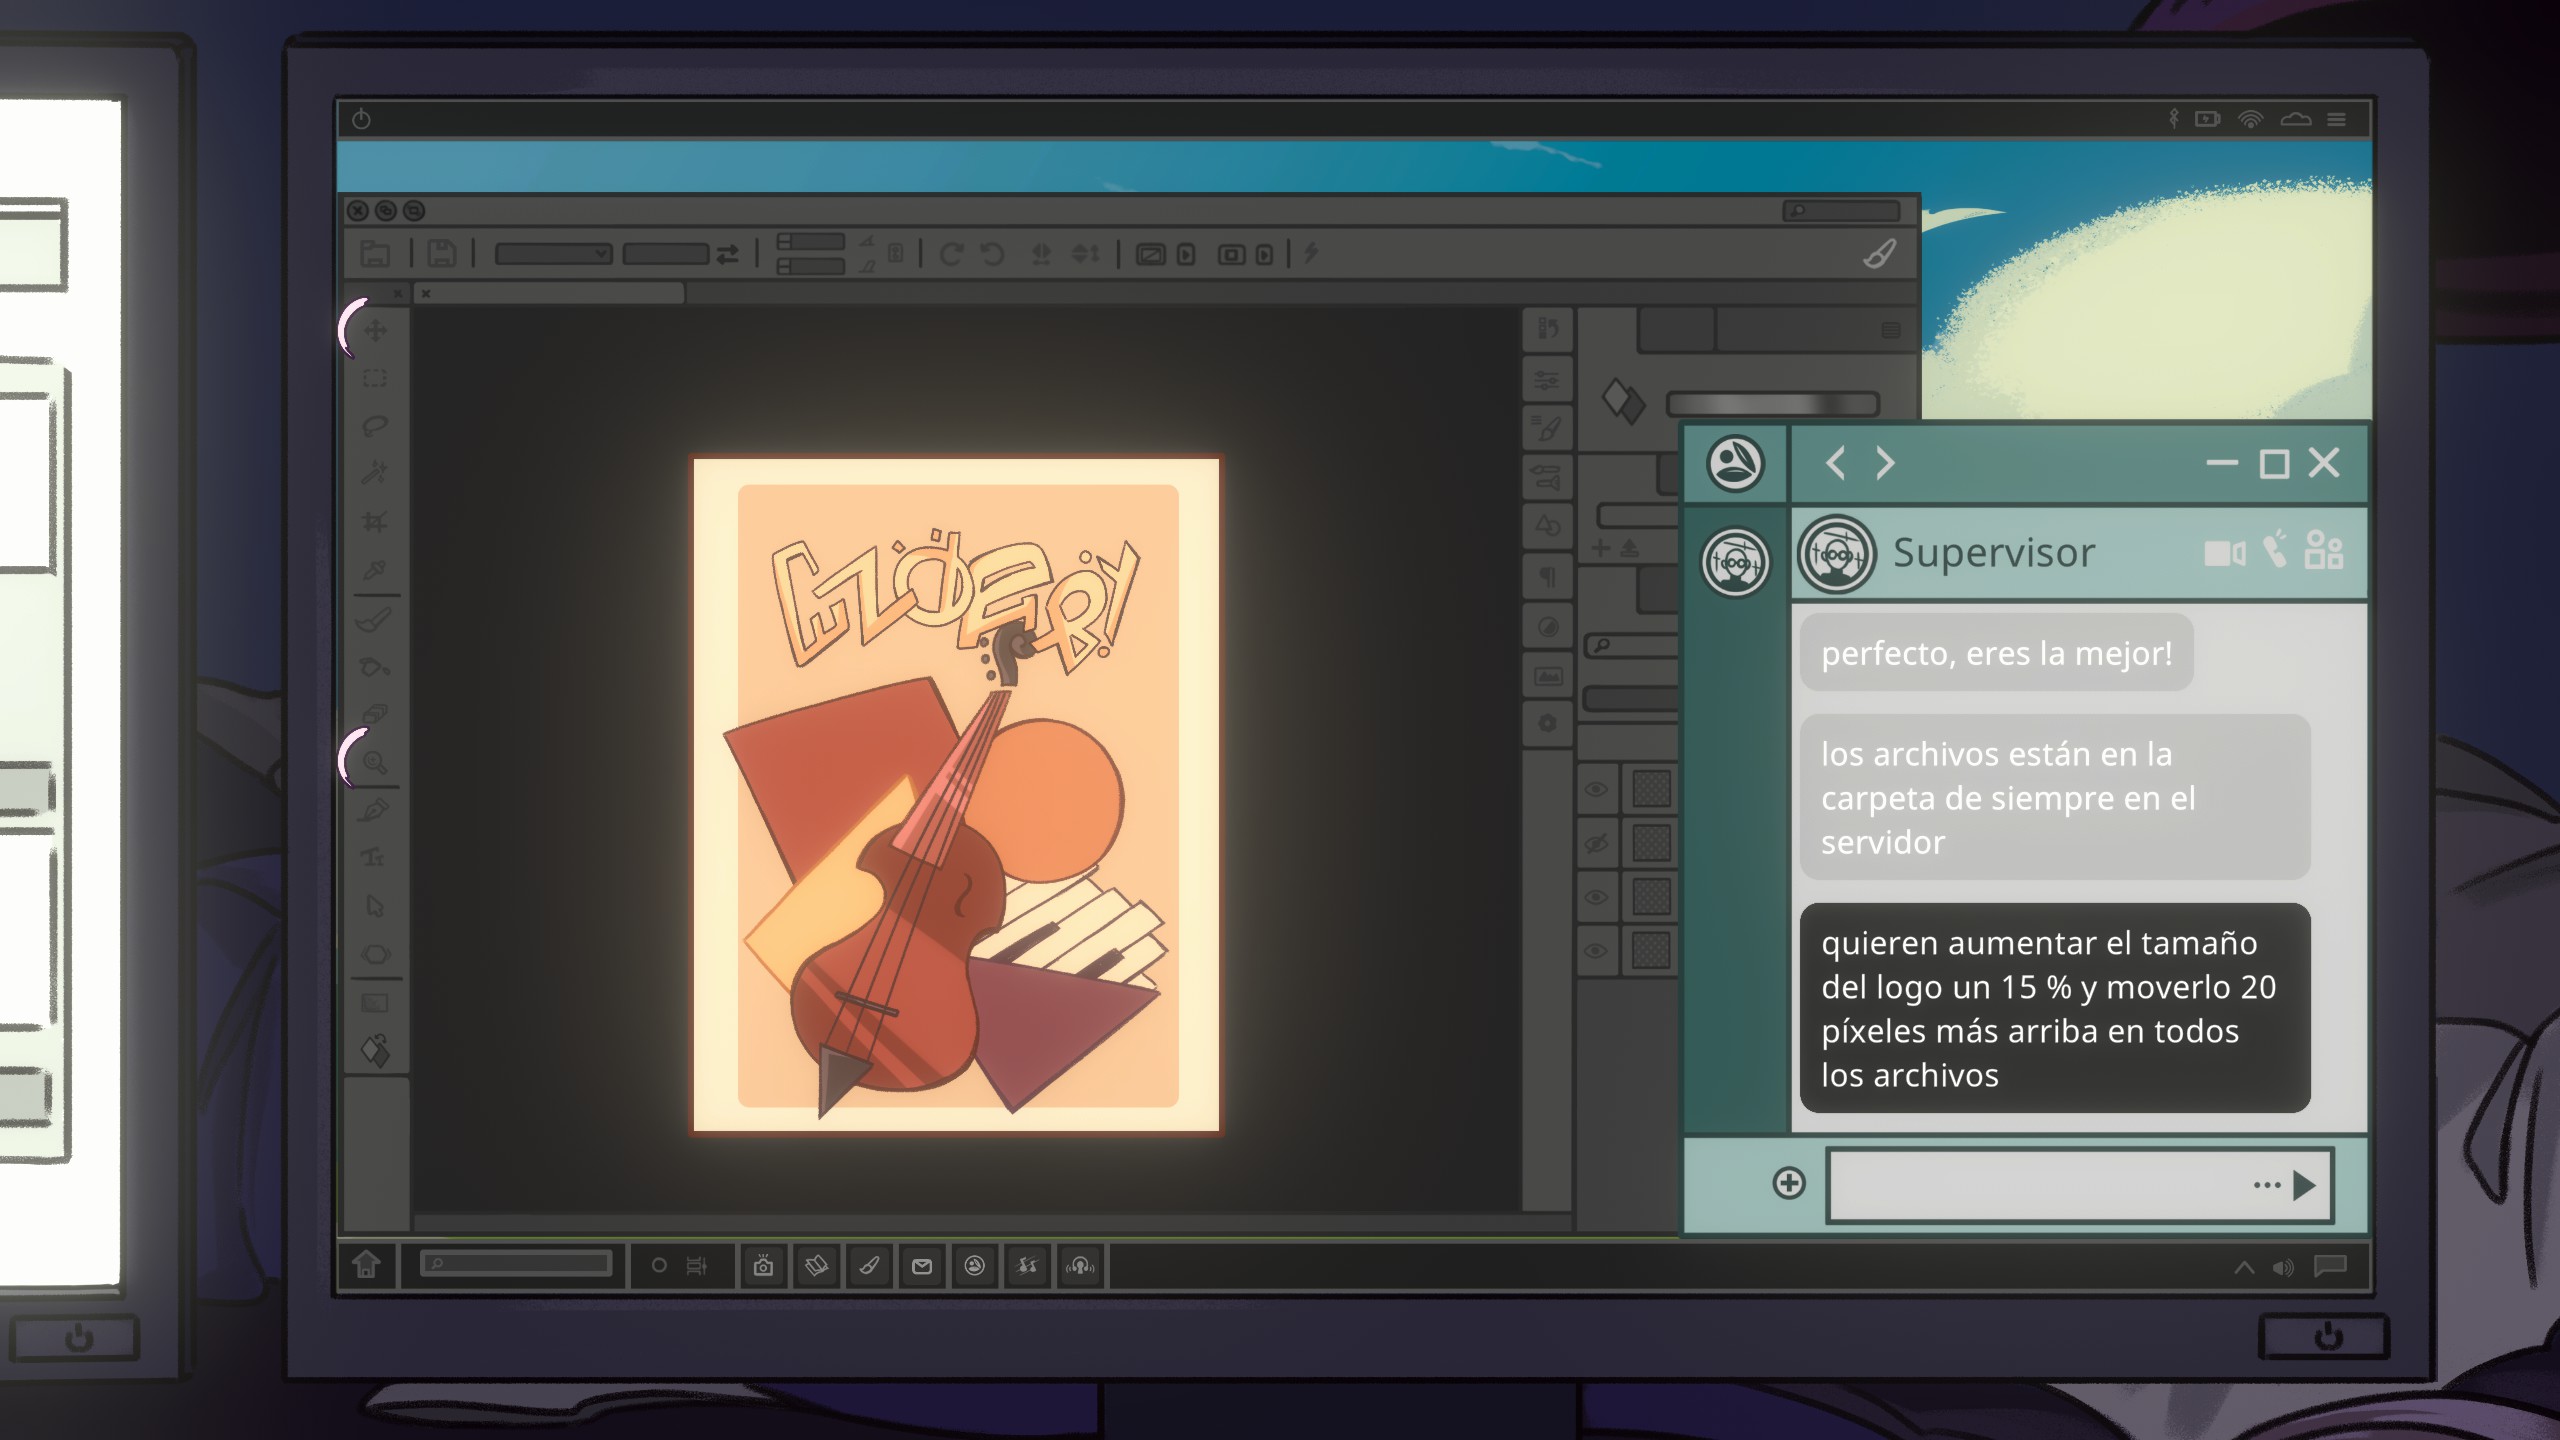Image resolution: width=2560 pixels, height=1440 pixels.
Task: Expand the taskbar tray up-arrow
Action: pyautogui.click(x=2244, y=1267)
